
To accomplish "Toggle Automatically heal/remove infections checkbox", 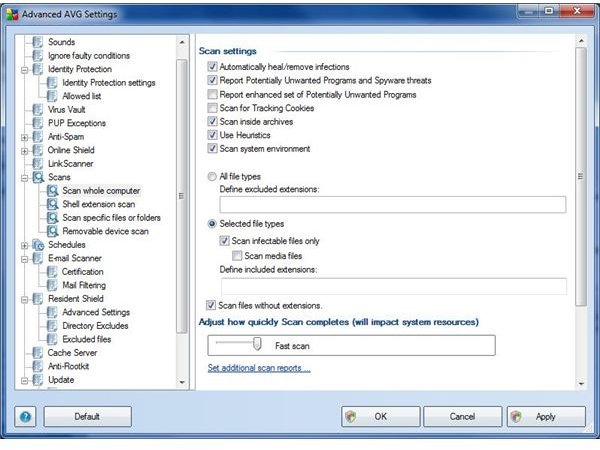I will [x=212, y=67].
